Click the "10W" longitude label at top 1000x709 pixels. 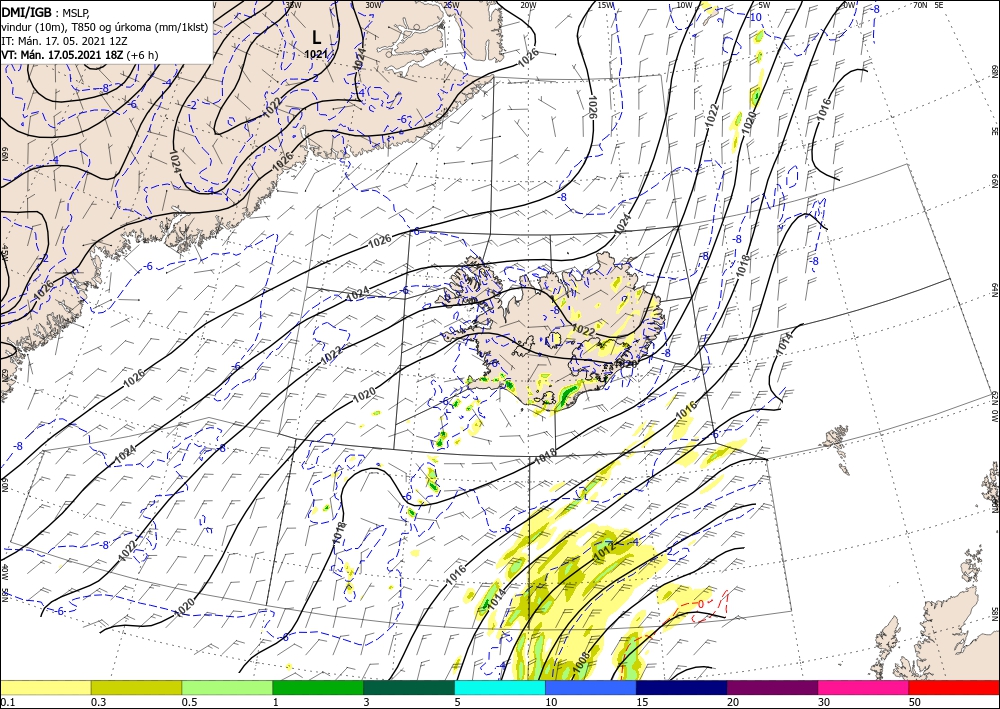coord(684,5)
